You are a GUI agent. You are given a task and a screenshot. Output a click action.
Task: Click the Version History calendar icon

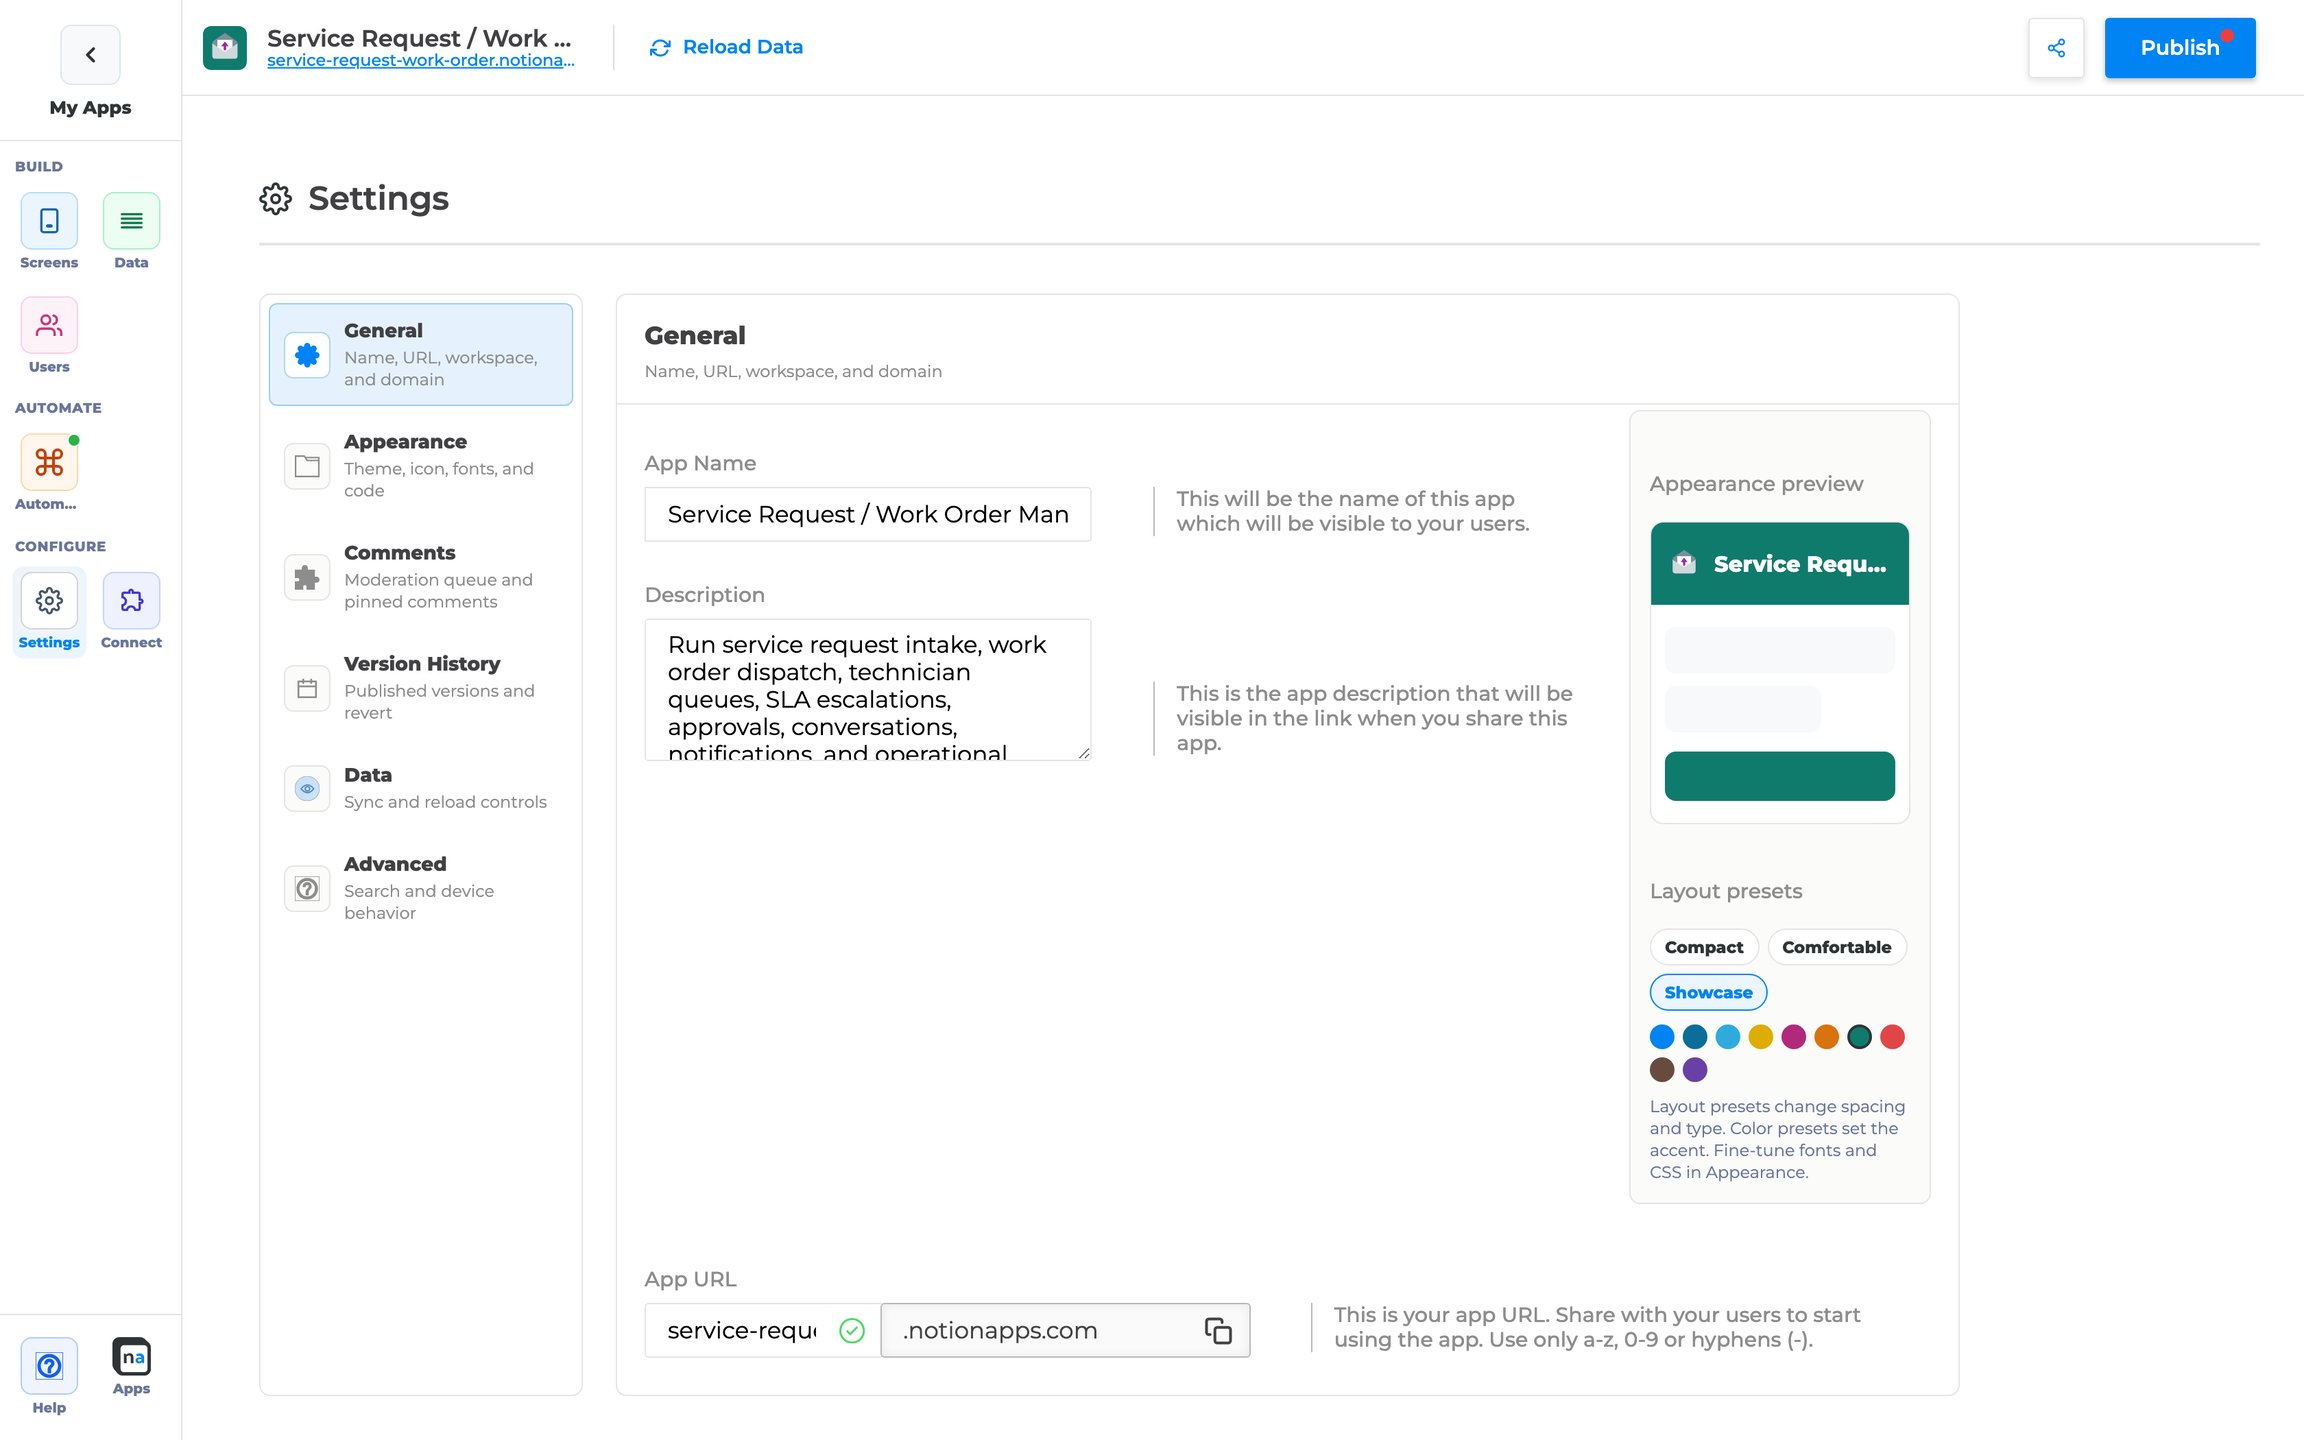coord(307,688)
